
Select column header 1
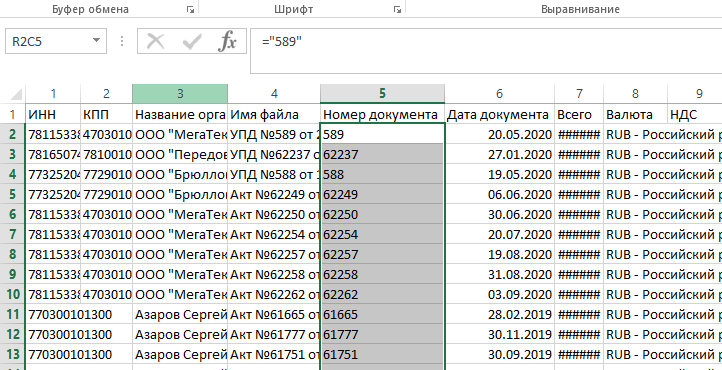53,94
